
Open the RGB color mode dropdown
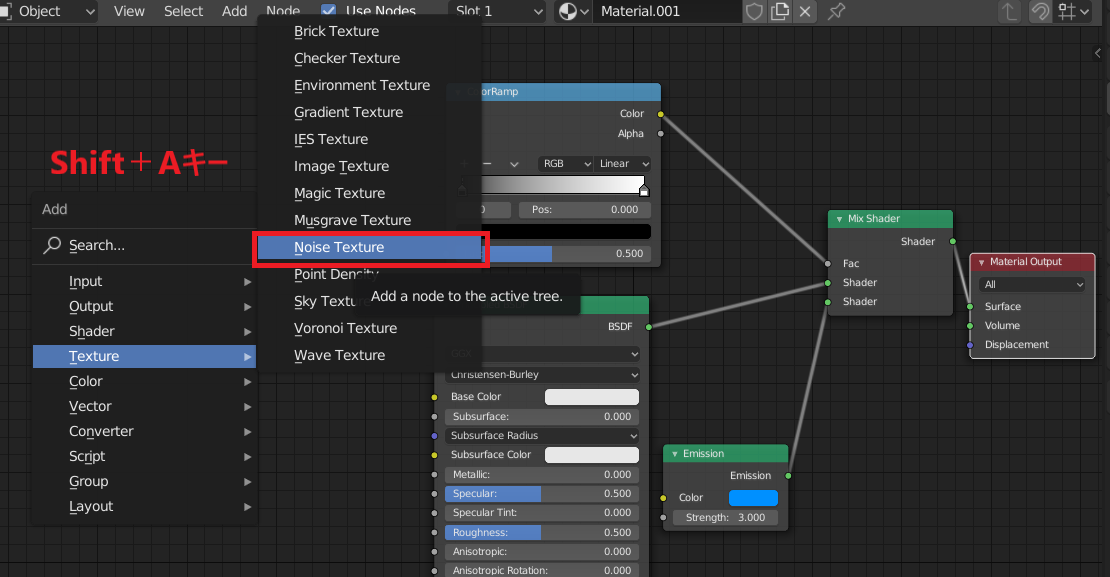pos(565,164)
